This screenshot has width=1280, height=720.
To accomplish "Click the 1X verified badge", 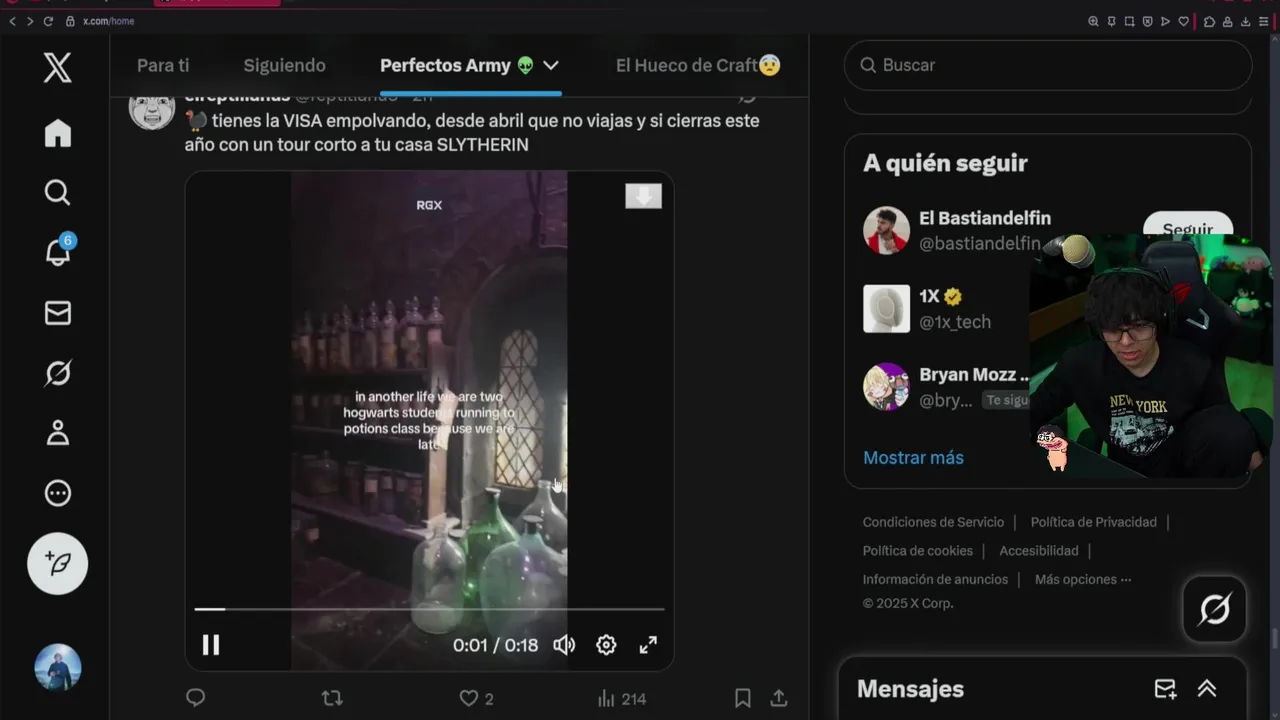I will click(x=953, y=297).
